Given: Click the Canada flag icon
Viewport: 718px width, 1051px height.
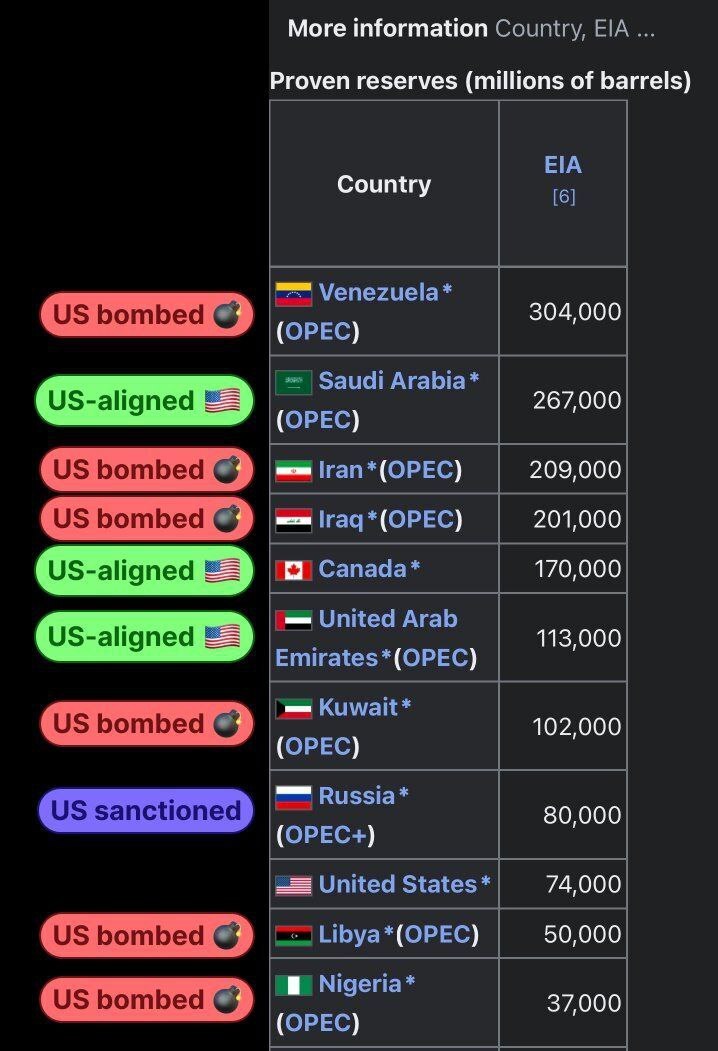Looking at the screenshot, I should [294, 570].
